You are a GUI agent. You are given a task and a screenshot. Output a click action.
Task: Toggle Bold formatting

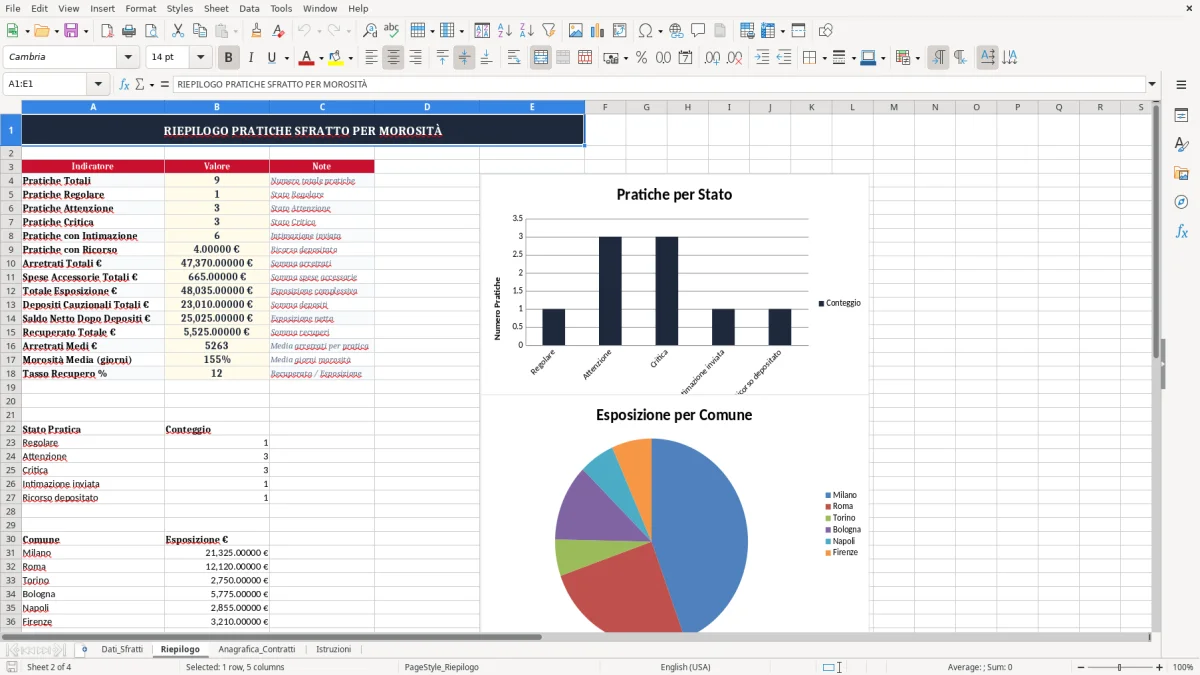[x=229, y=58]
